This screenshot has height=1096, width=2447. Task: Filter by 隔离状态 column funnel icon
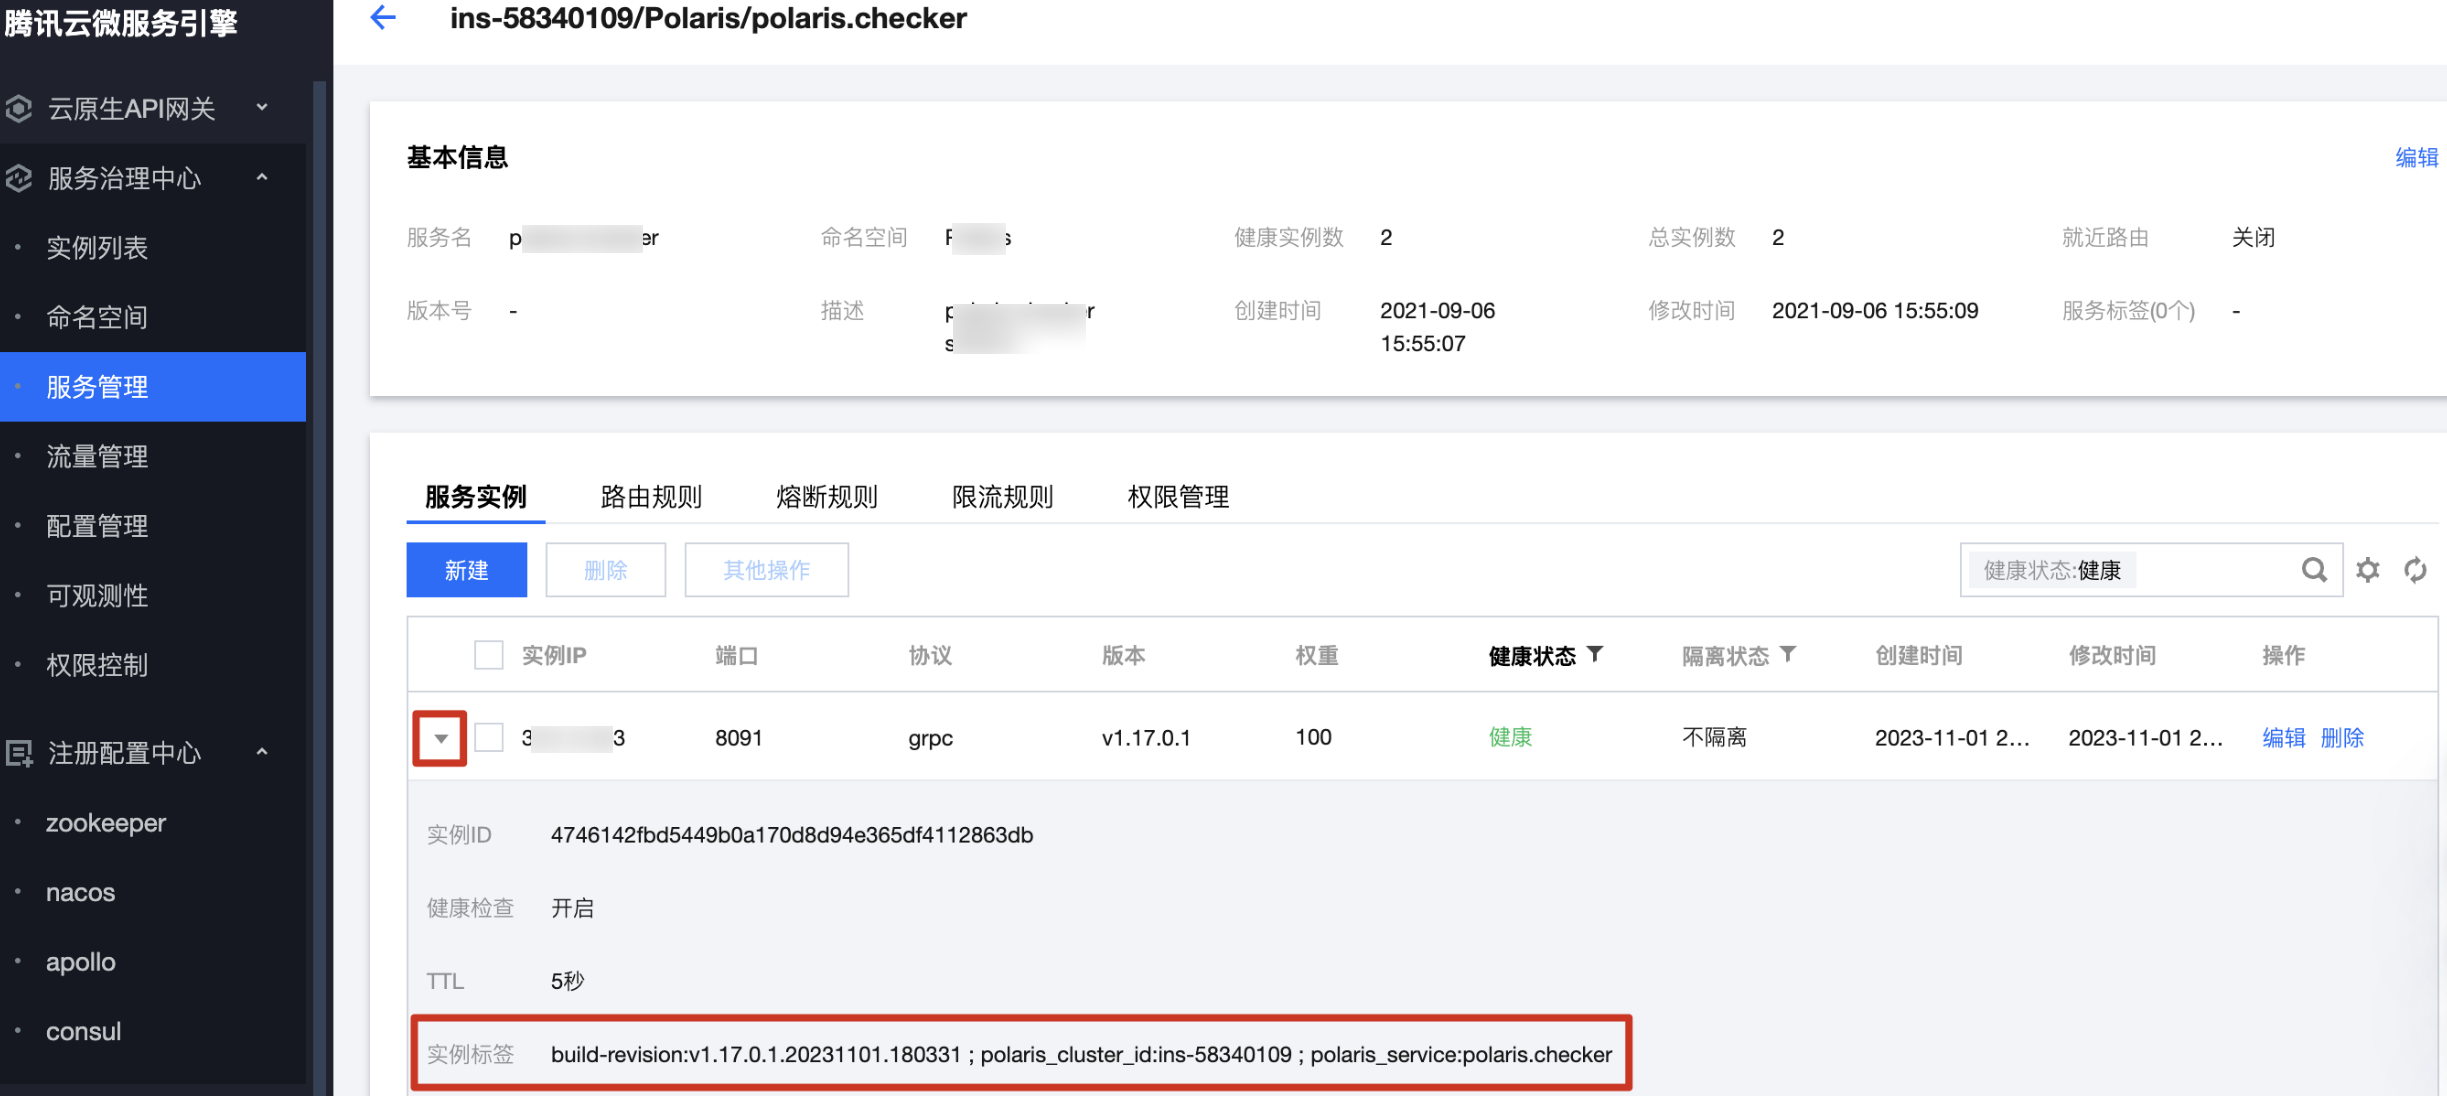pyautogui.click(x=1788, y=655)
